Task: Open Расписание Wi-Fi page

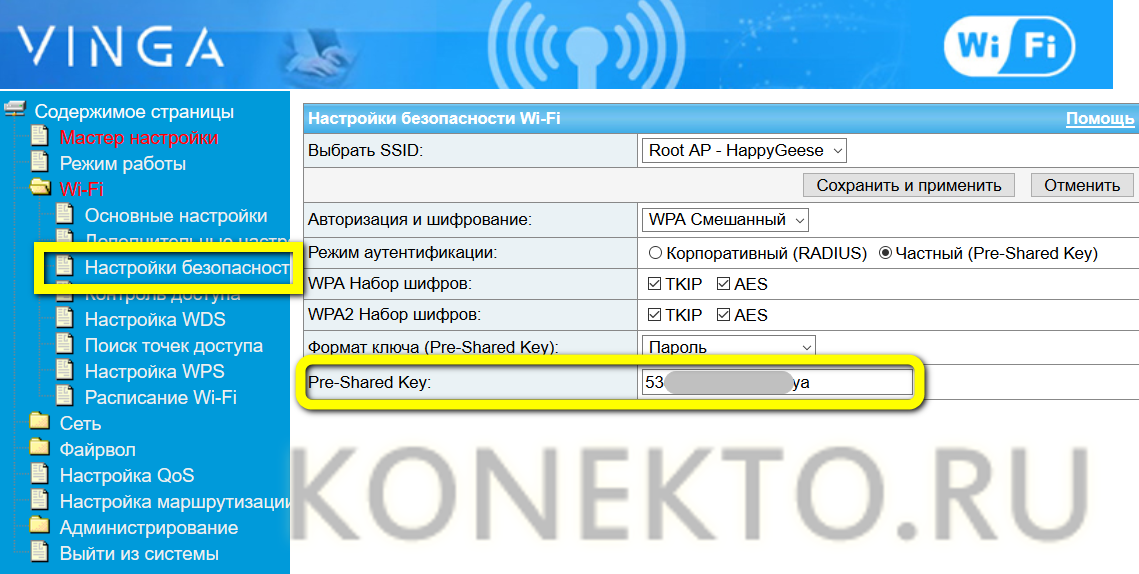Action: coord(161,397)
